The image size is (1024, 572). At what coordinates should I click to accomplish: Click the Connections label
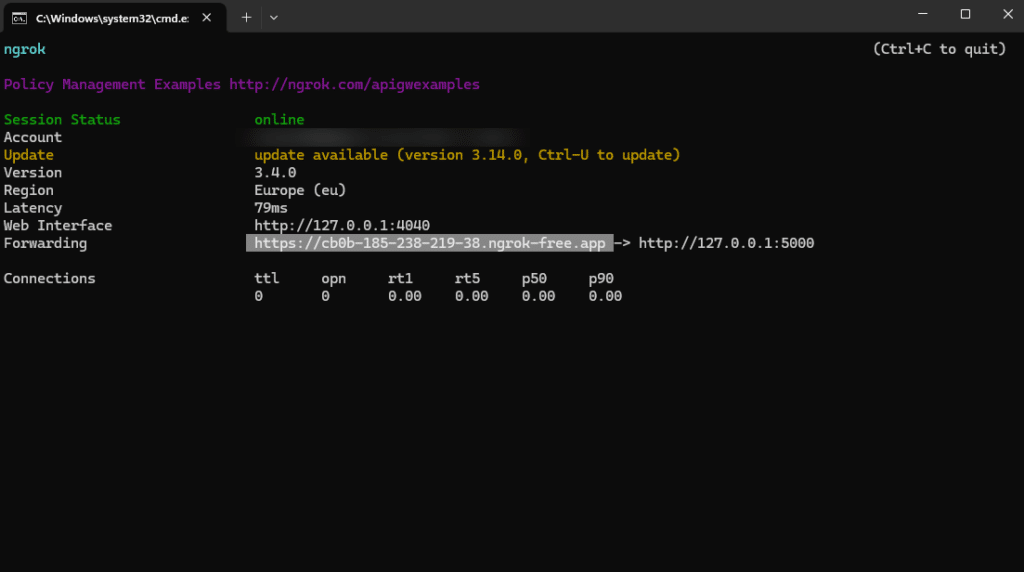[x=50, y=278]
